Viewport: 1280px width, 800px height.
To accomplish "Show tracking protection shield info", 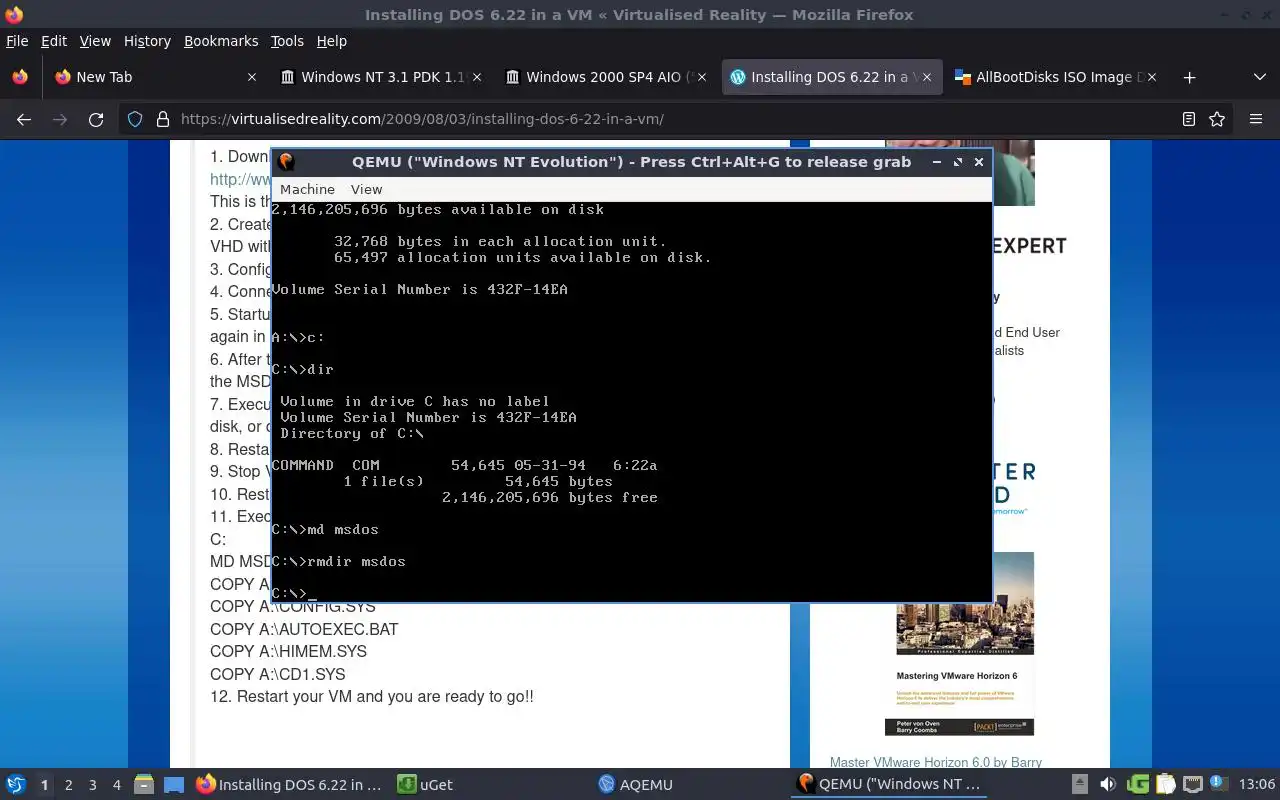I will [x=136, y=119].
